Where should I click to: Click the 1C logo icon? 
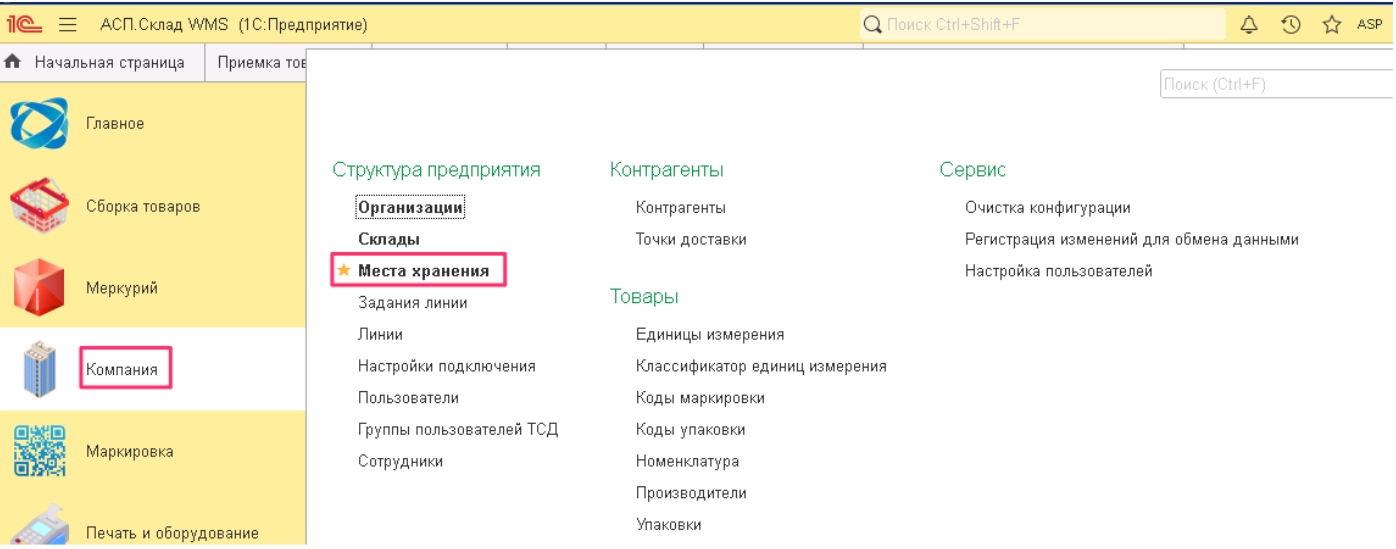(24, 24)
